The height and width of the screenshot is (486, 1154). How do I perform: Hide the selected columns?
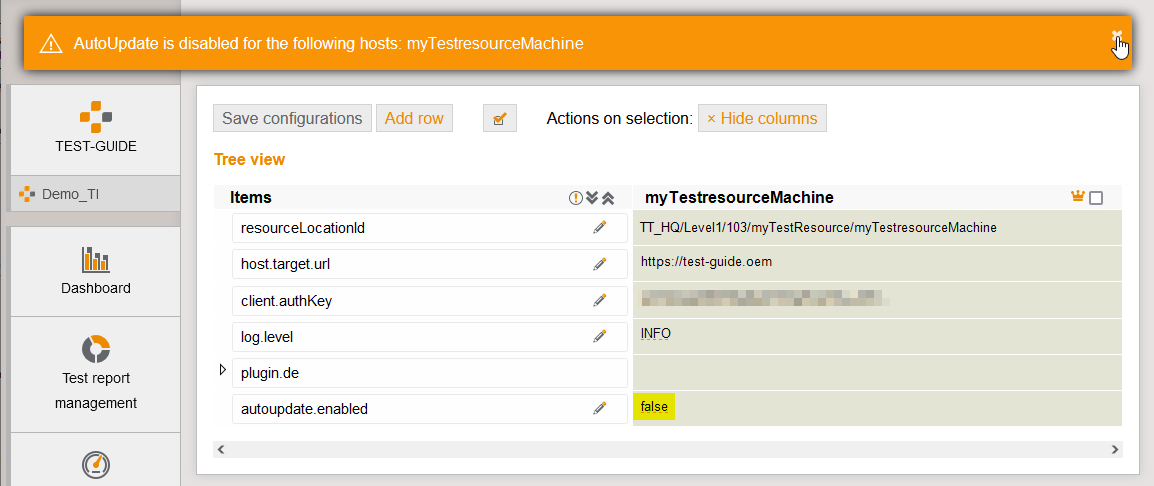point(762,118)
